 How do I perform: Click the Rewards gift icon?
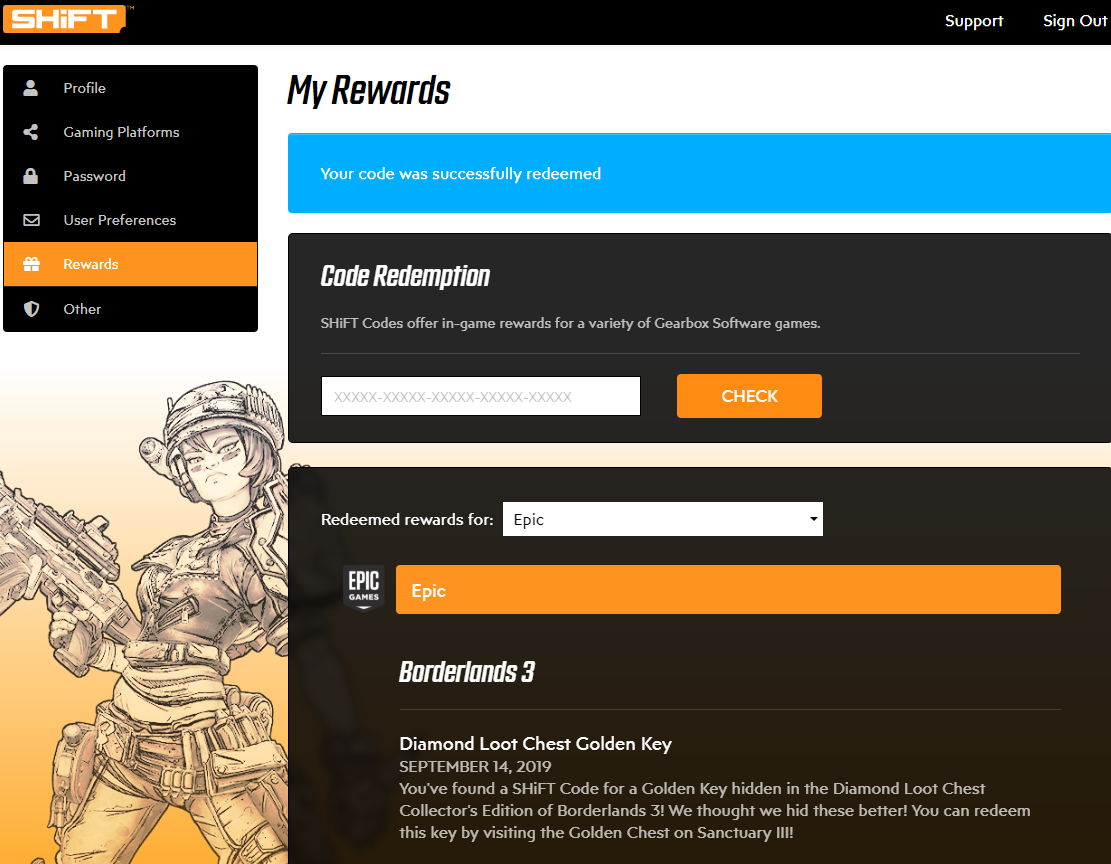[x=31, y=264]
